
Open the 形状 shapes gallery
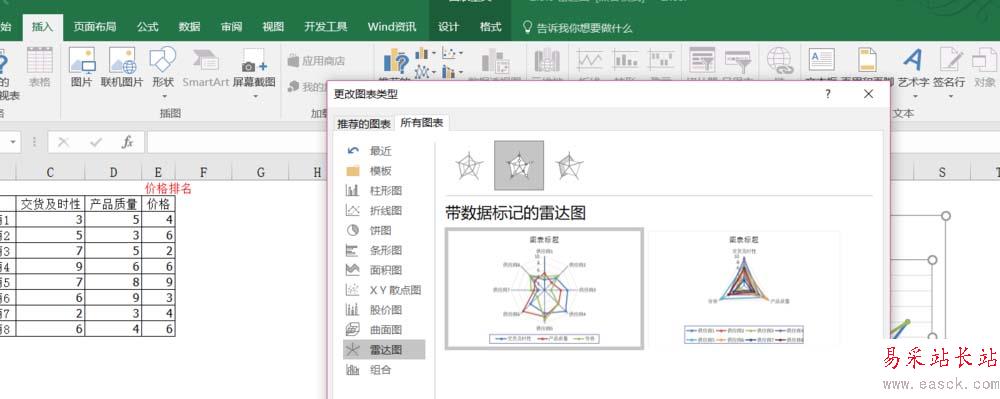click(x=163, y=67)
